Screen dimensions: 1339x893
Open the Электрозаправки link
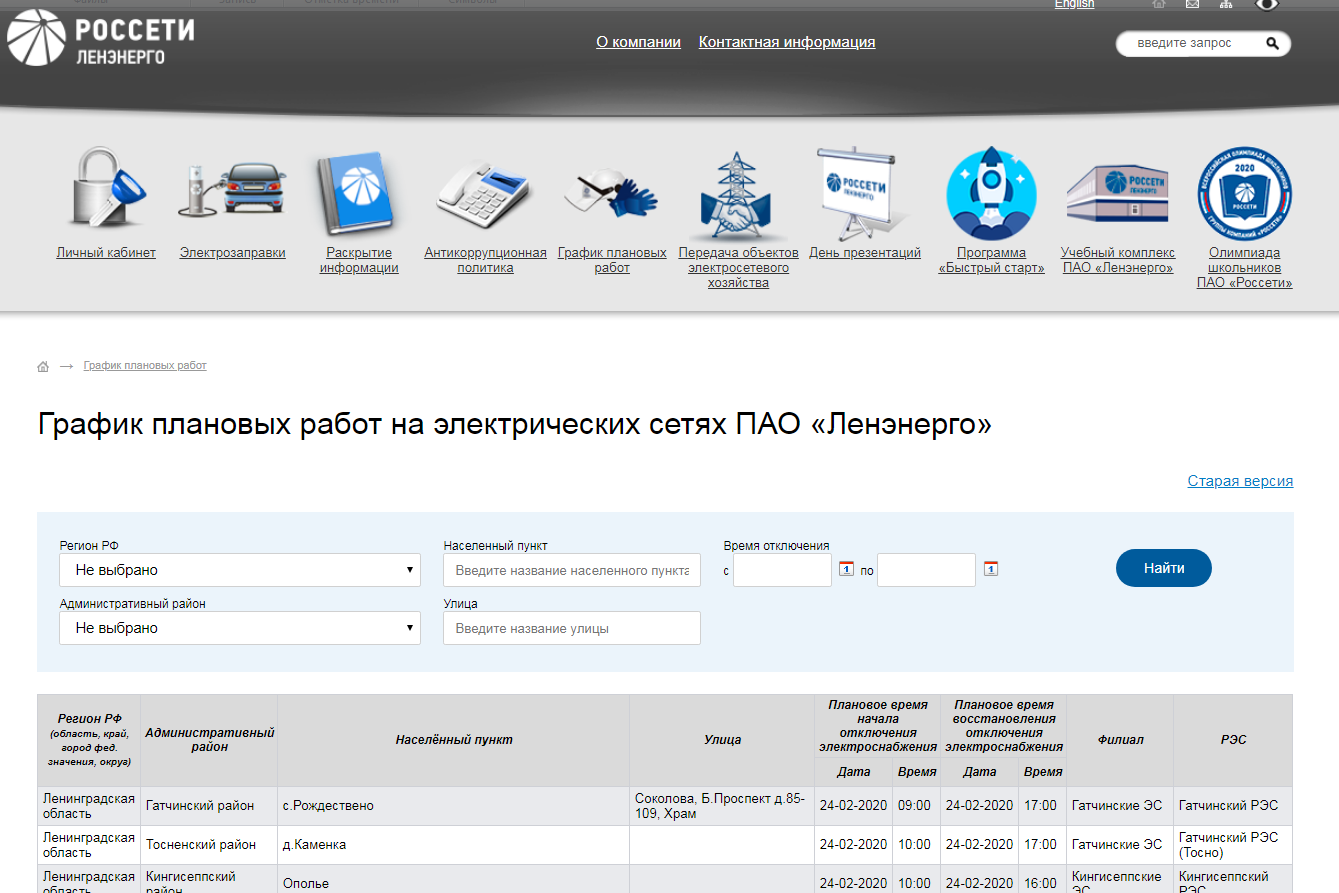[x=233, y=253]
